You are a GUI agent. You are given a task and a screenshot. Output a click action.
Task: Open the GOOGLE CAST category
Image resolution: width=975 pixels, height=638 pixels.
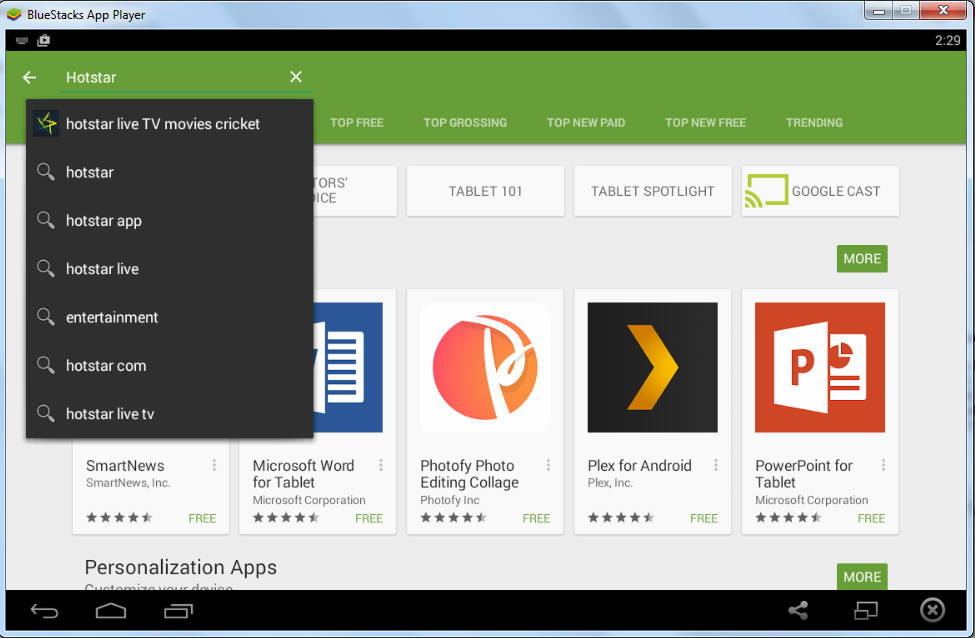pyautogui.click(x=820, y=191)
